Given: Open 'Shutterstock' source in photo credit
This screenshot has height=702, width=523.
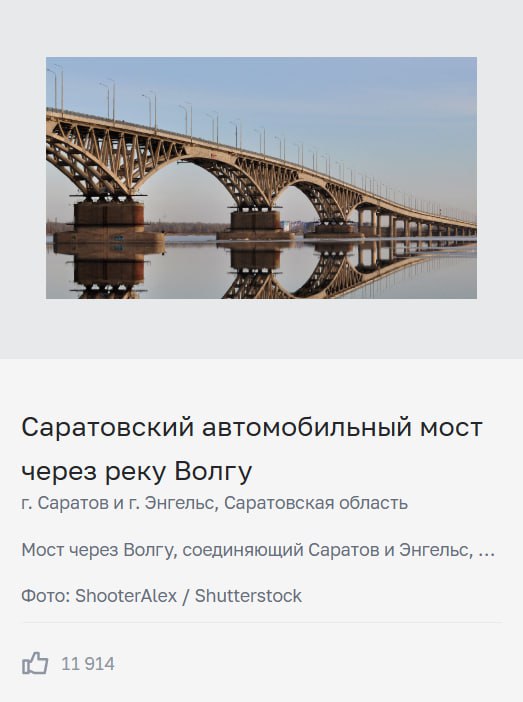Looking at the screenshot, I should (249, 596).
